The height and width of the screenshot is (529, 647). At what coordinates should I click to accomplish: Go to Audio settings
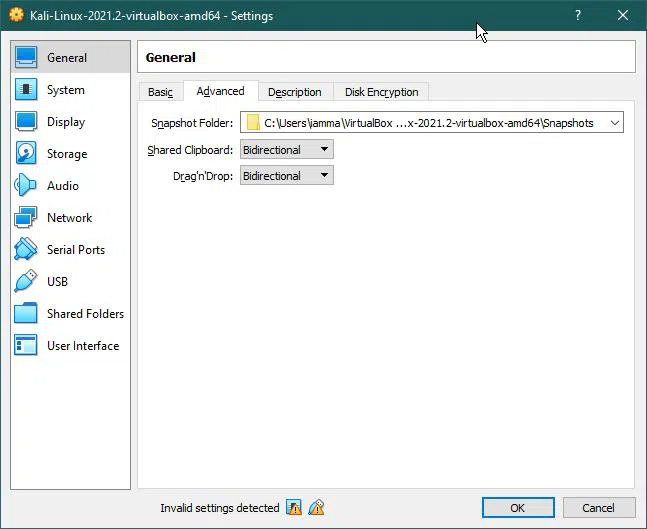70,185
